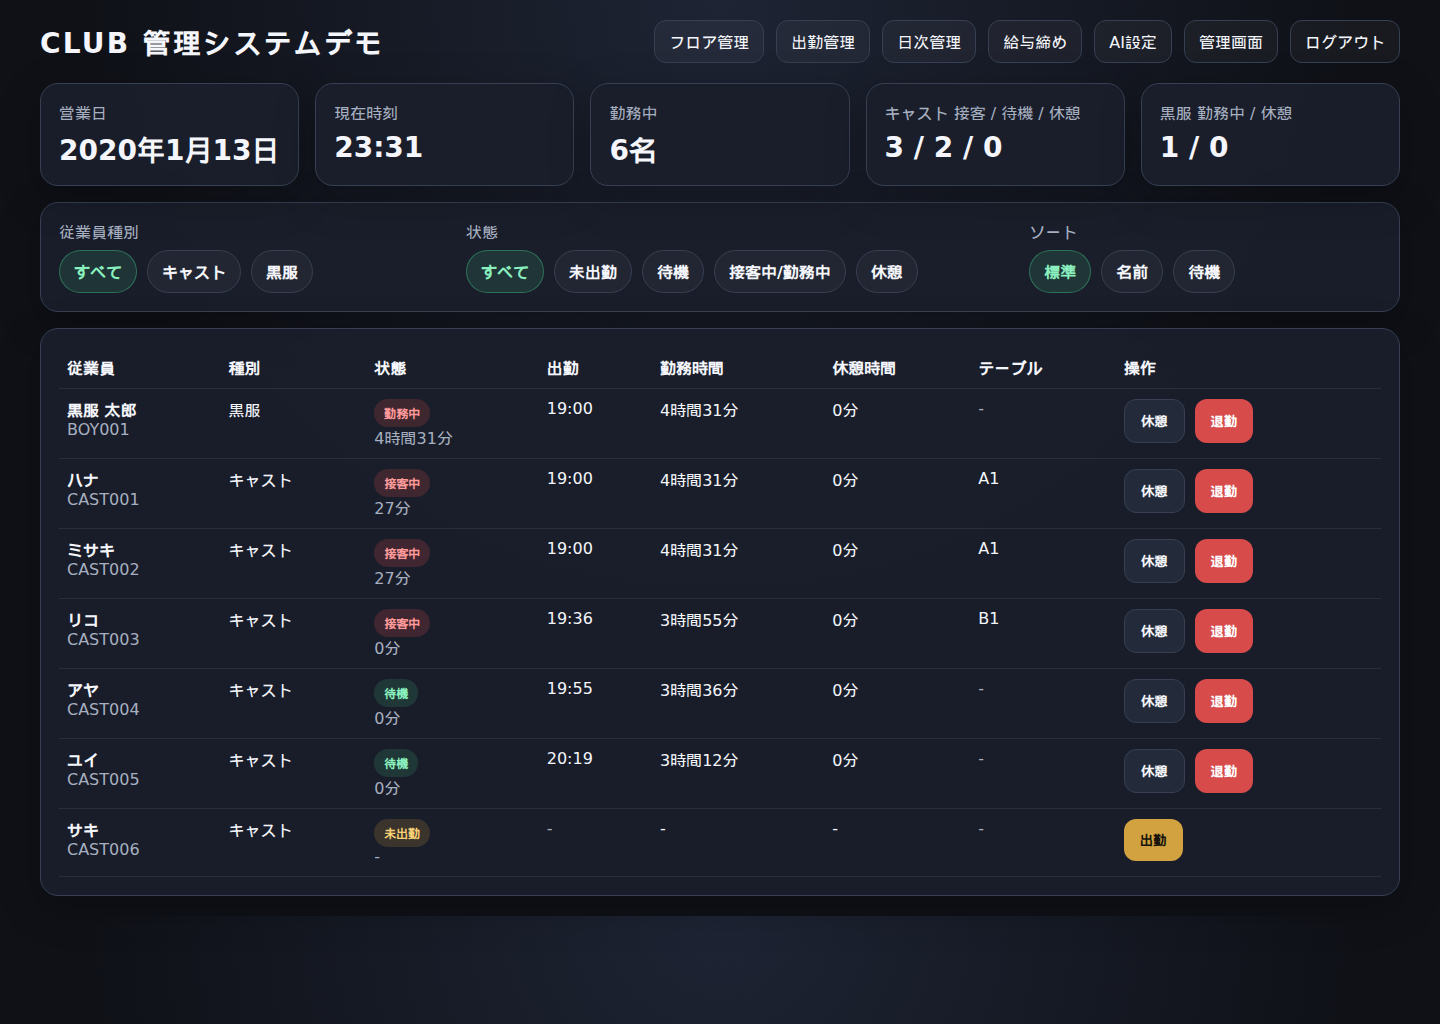Clock out リコ using 退勤
The width and height of the screenshot is (1440, 1024).
coord(1224,631)
